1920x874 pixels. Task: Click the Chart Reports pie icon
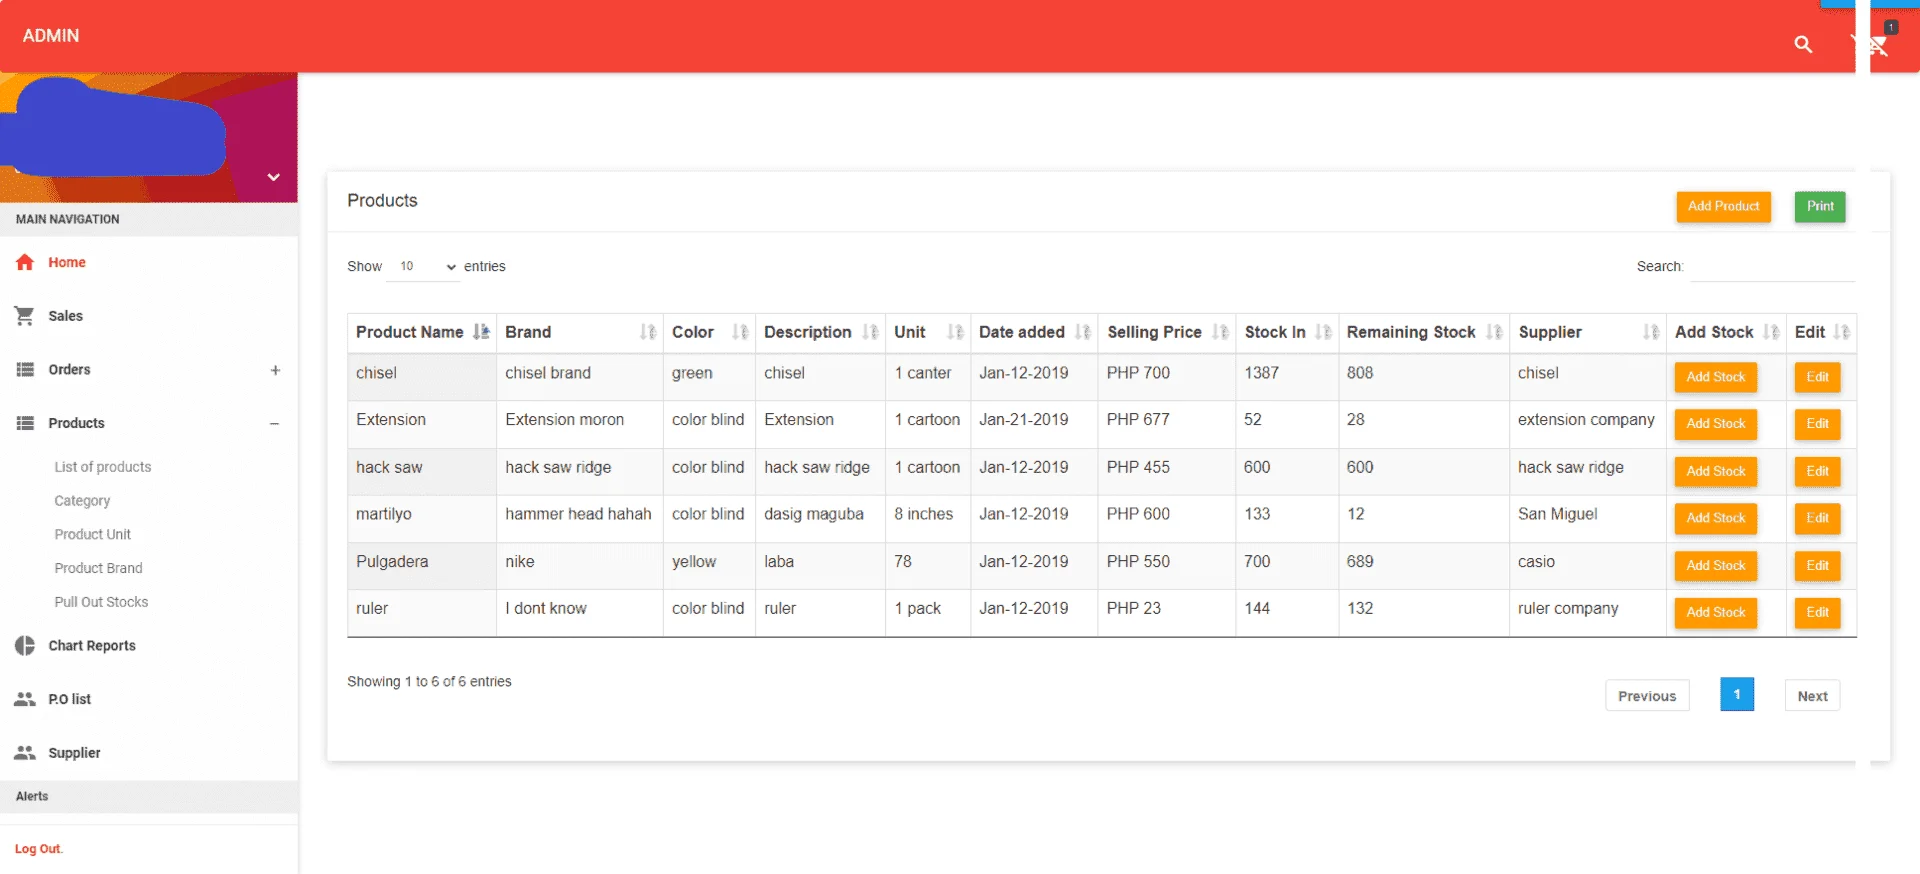pos(25,646)
